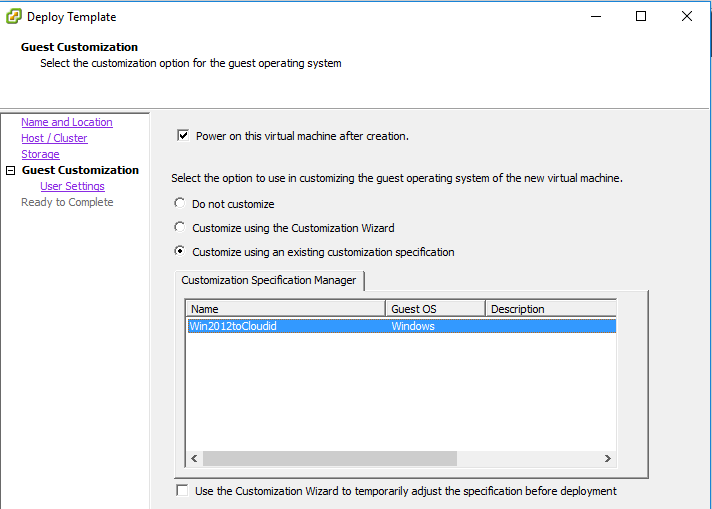Go to the Host / Cluster step
This screenshot has height=509, width=712.
coord(54,138)
